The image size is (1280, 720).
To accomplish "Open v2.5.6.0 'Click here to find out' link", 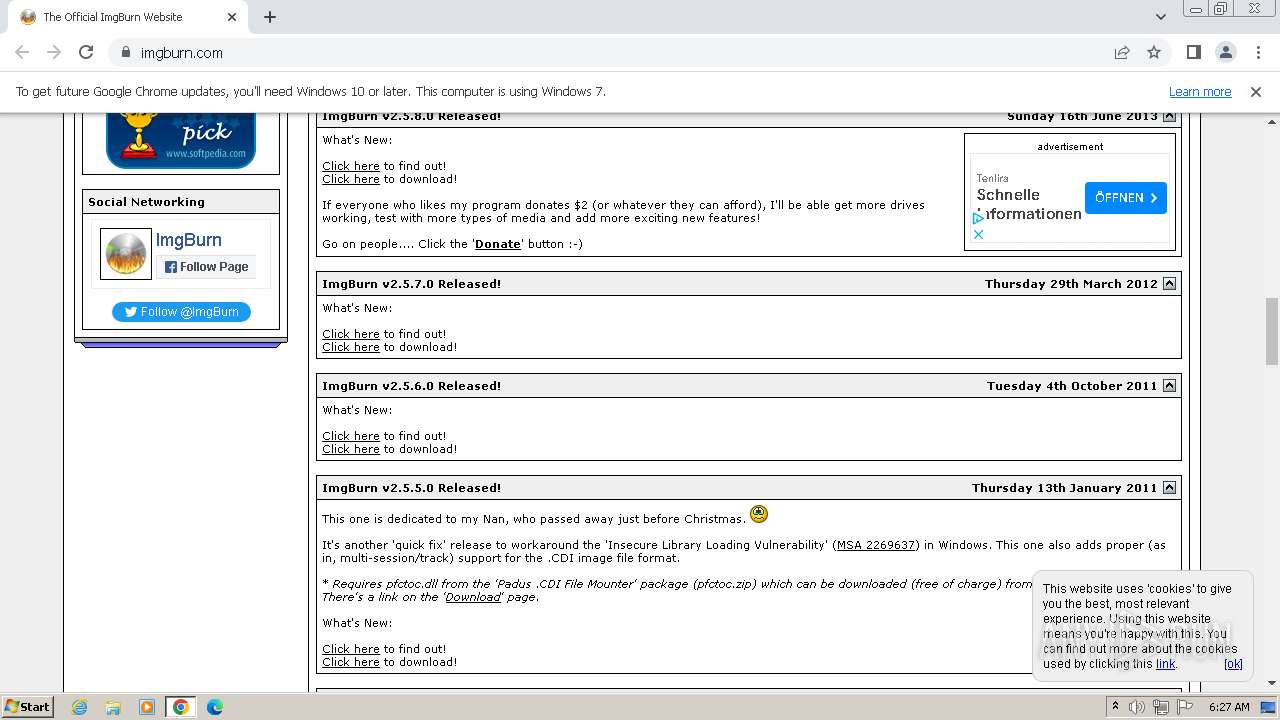I will point(351,436).
